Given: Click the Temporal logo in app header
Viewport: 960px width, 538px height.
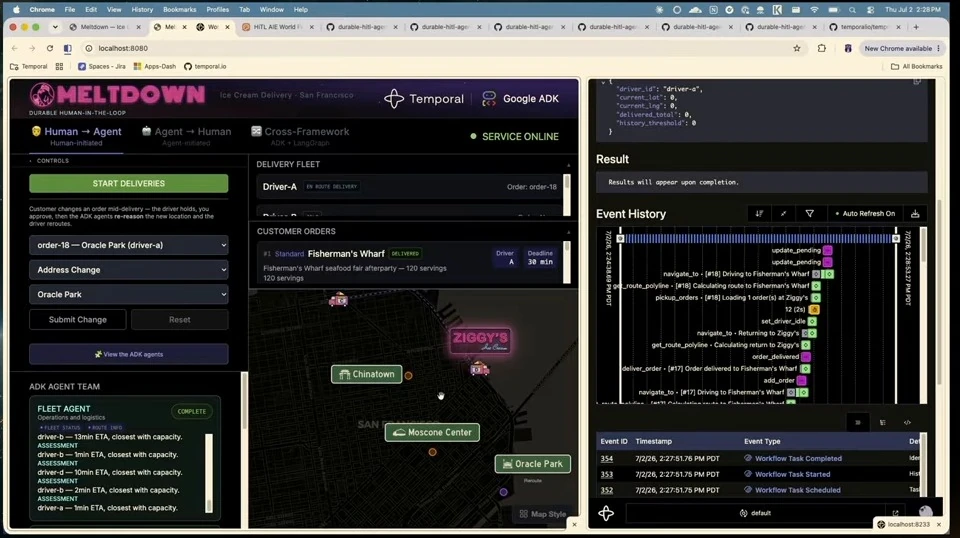Looking at the screenshot, I should 424,99.
